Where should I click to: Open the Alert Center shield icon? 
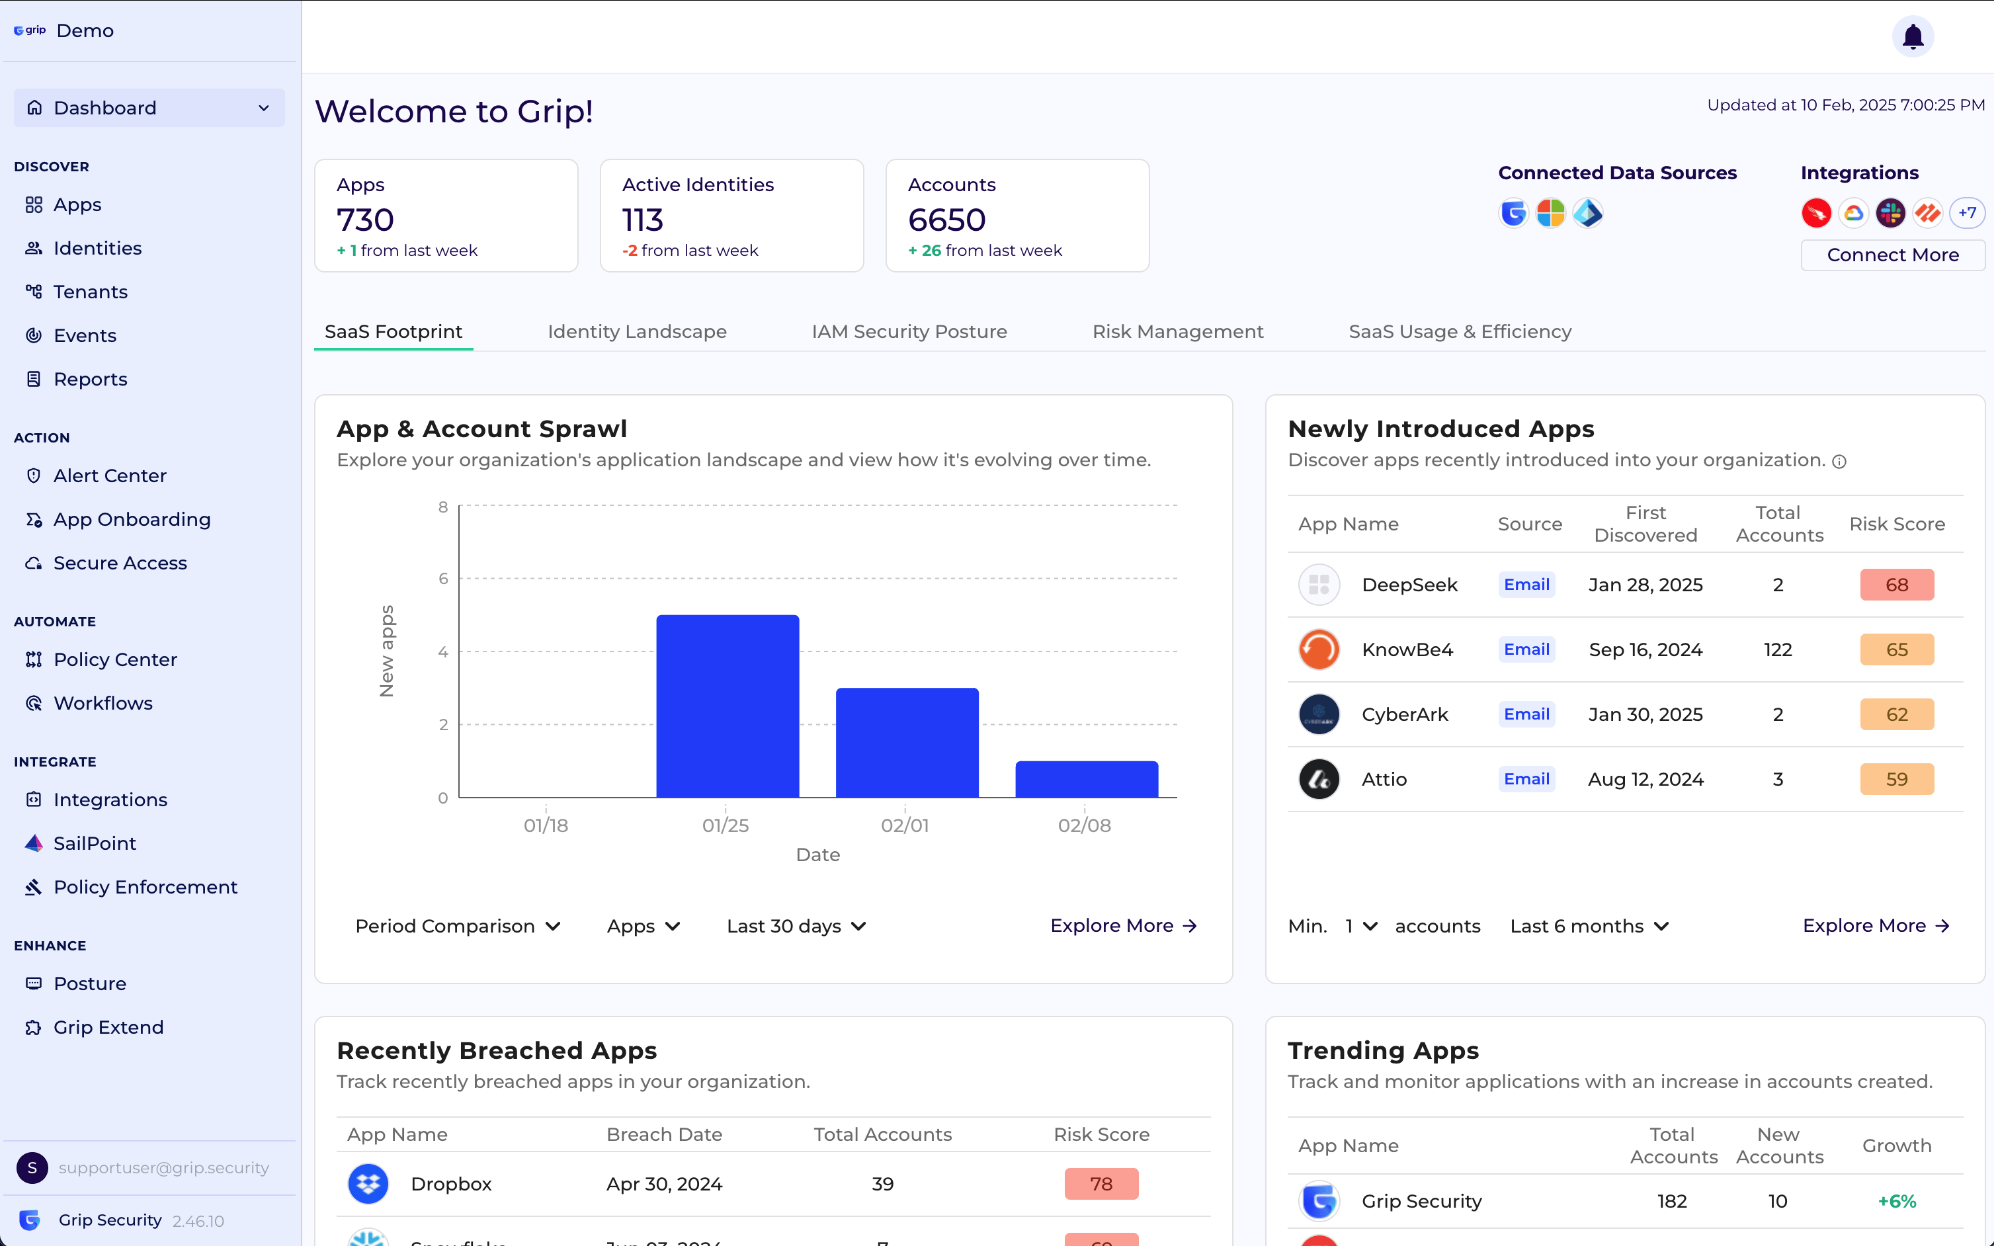tap(34, 476)
